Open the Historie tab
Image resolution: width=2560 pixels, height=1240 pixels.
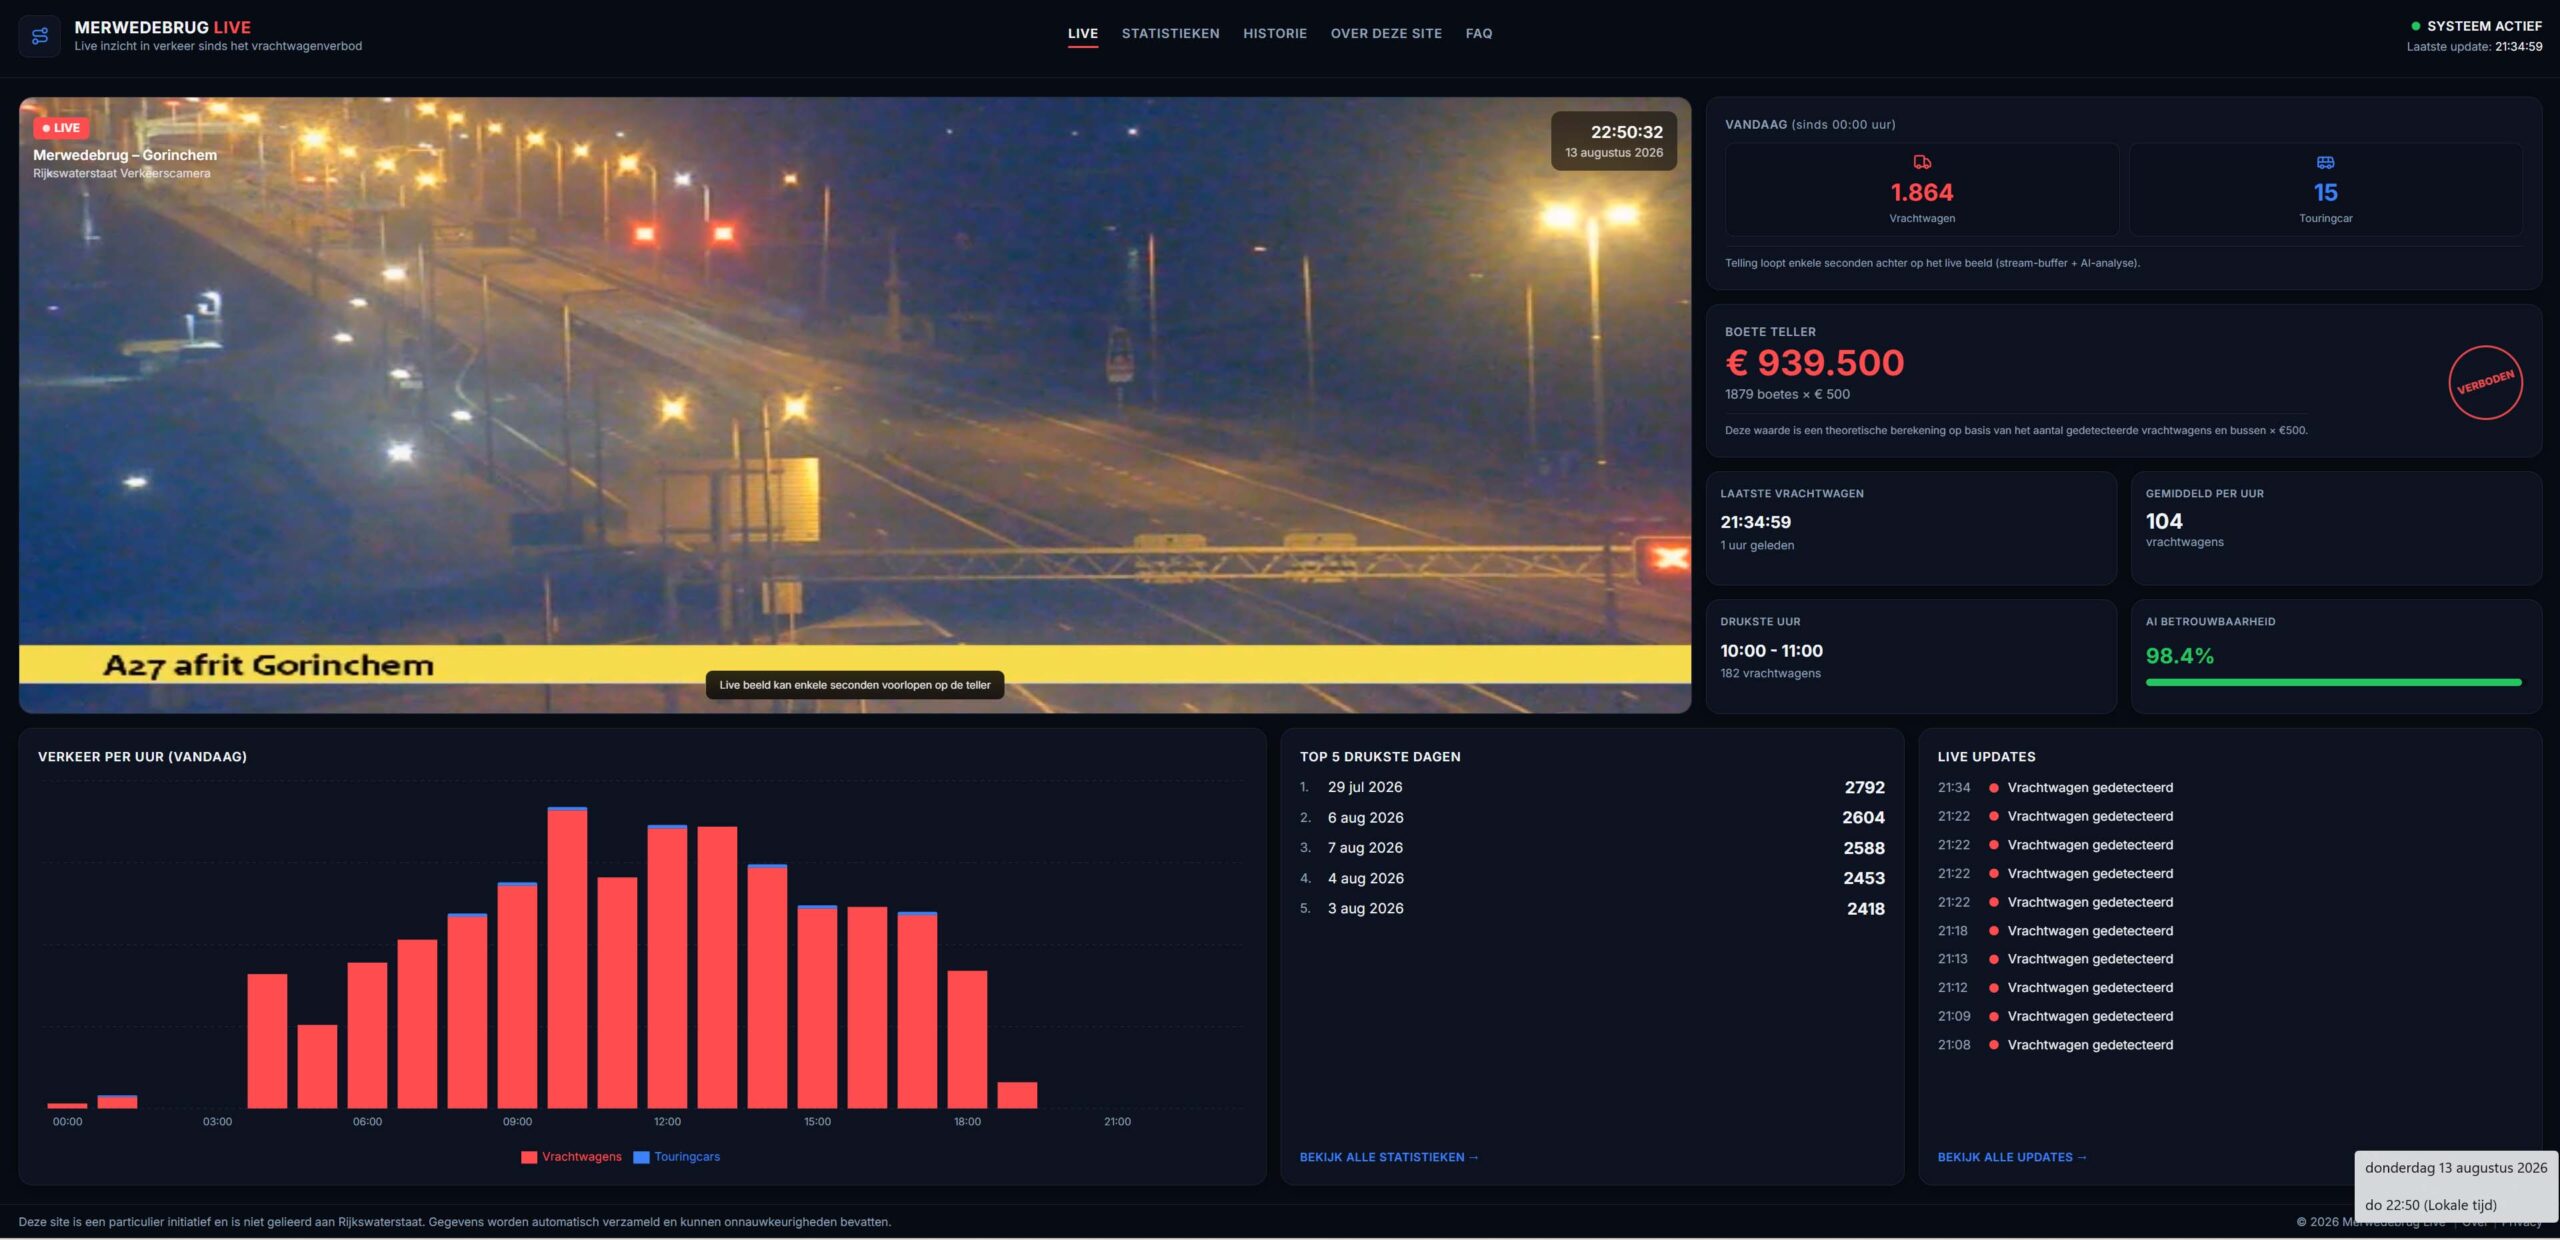click(1274, 34)
